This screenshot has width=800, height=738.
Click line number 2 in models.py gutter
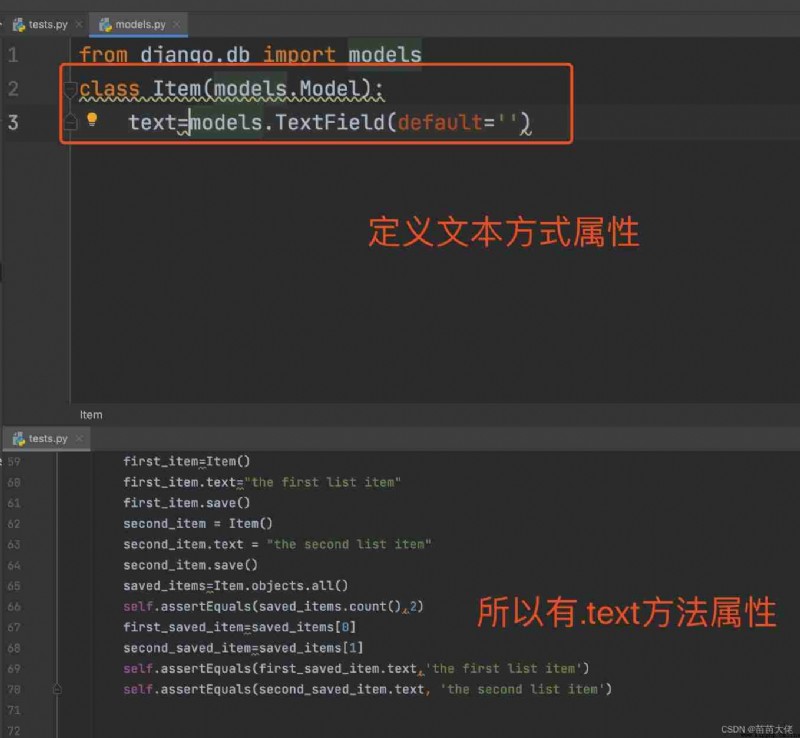(13, 89)
